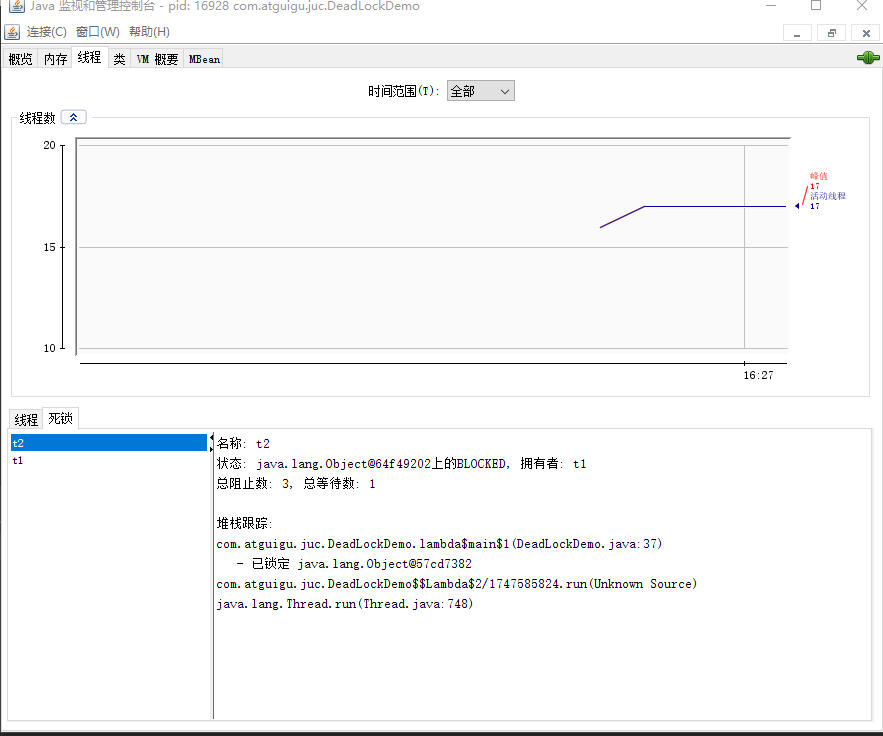Screen dimensions: 883x736
Task: Click the 时间范围(T) label
Action: point(403,91)
